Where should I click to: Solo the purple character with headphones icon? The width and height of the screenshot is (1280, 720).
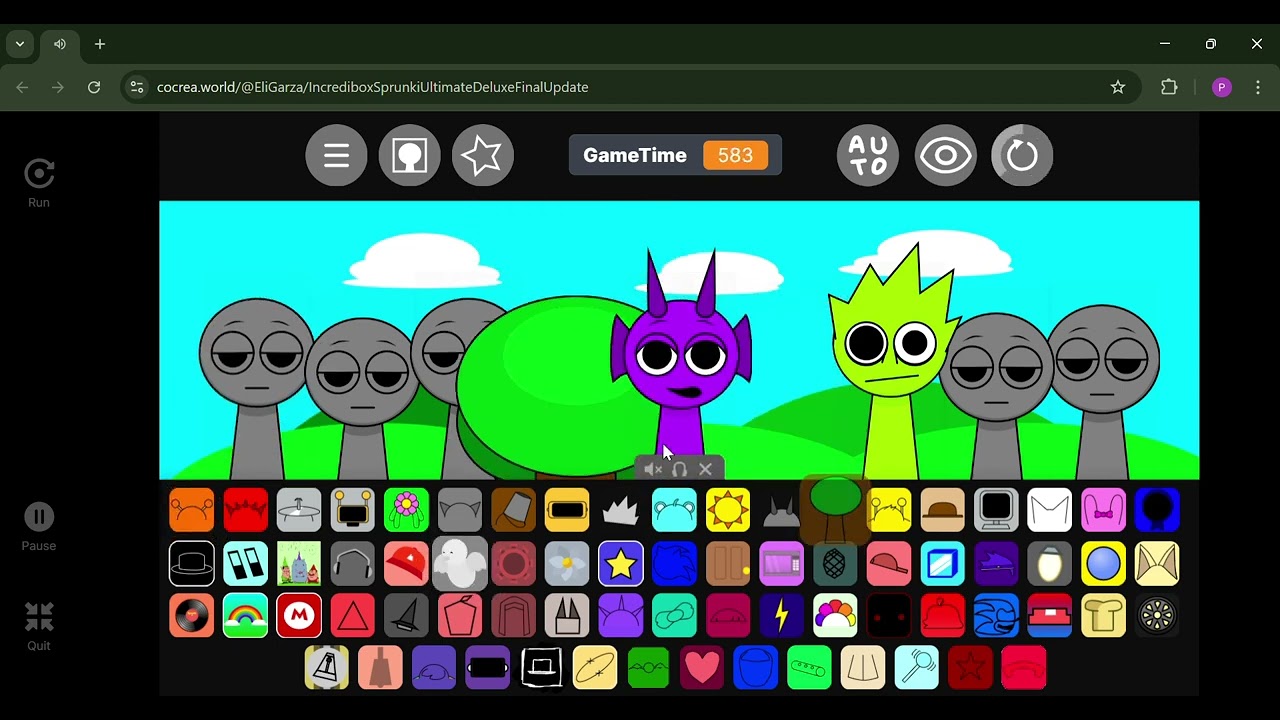[x=679, y=469]
